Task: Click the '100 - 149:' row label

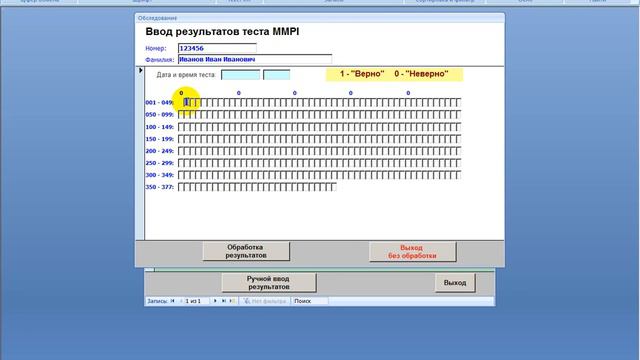Action: click(160, 127)
